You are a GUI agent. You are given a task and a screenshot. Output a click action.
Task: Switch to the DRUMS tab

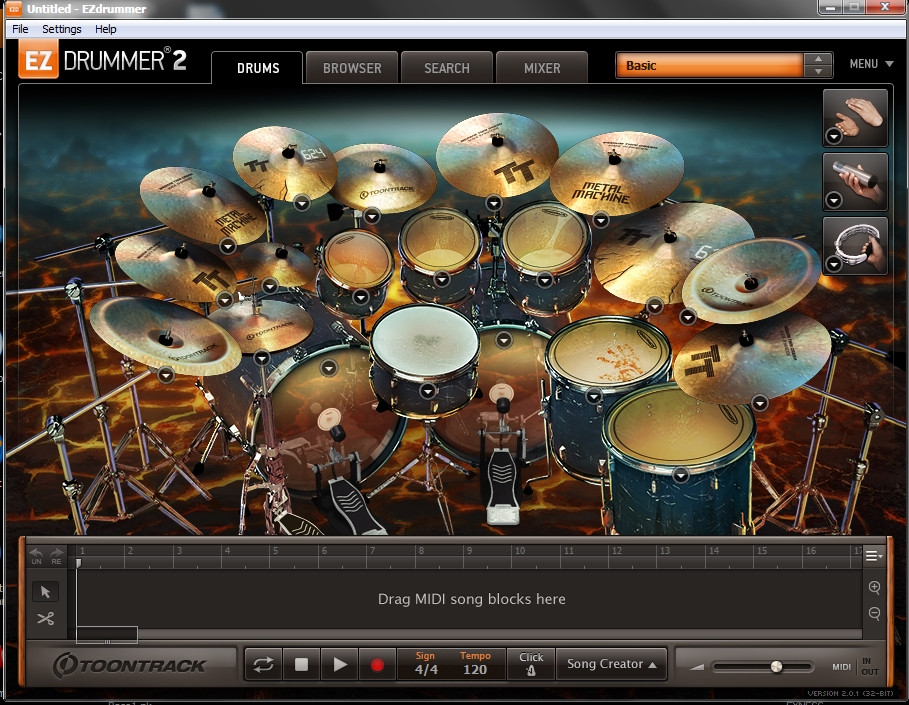[x=258, y=68]
